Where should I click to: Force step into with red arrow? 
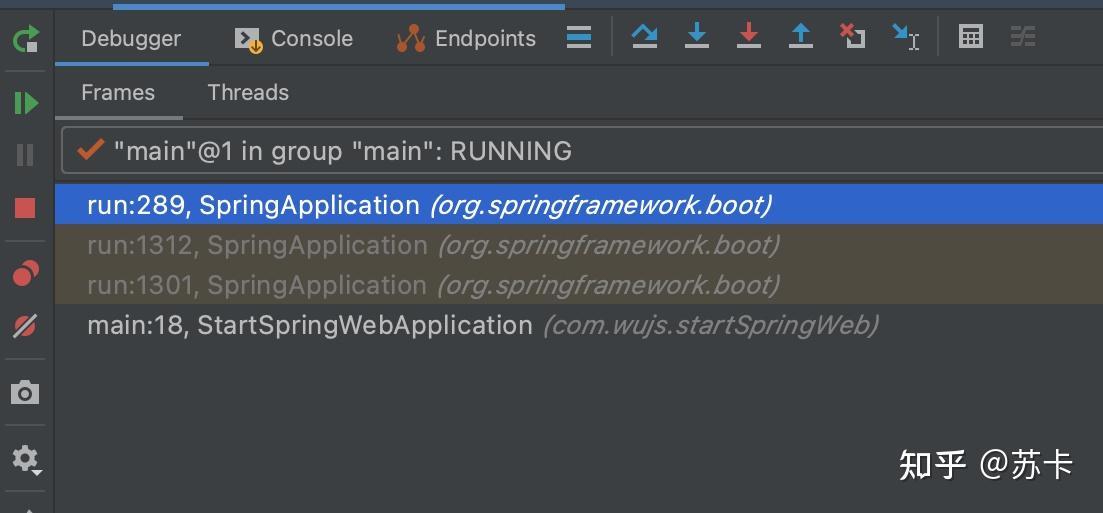pyautogui.click(x=748, y=36)
